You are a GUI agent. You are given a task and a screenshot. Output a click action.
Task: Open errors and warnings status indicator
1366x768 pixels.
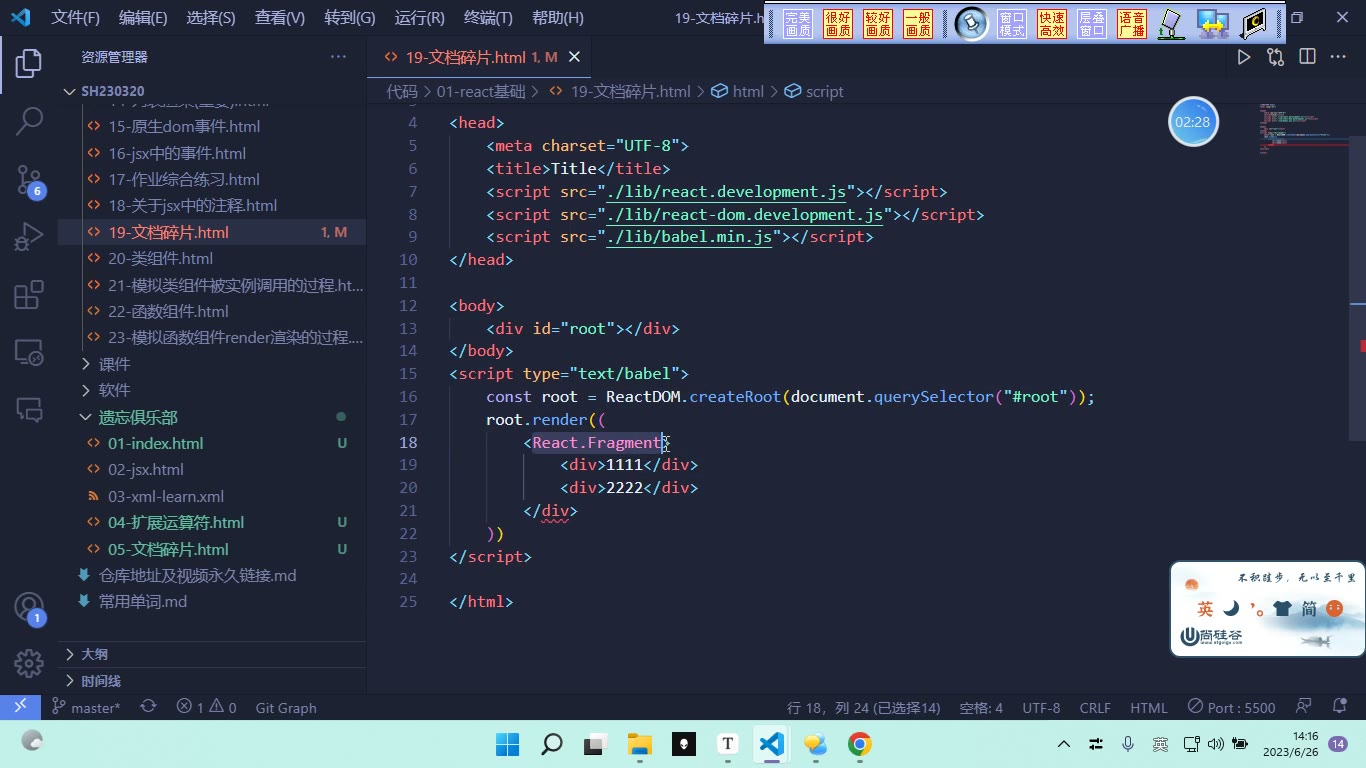click(207, 707)
